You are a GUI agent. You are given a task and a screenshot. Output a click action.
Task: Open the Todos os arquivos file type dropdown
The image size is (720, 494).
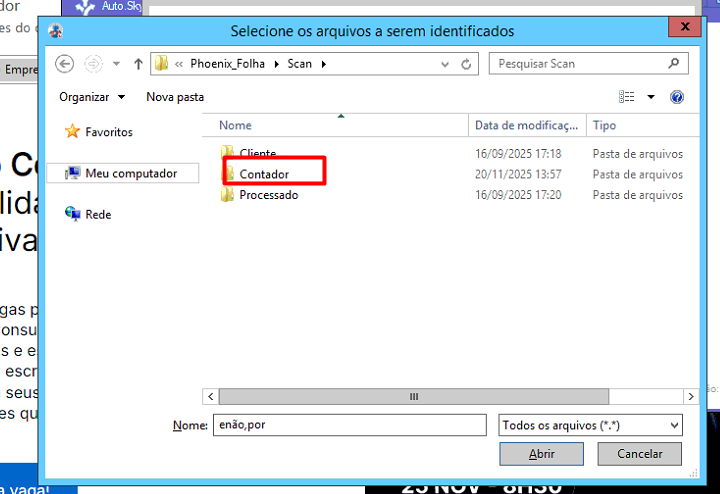coord(591,425)
